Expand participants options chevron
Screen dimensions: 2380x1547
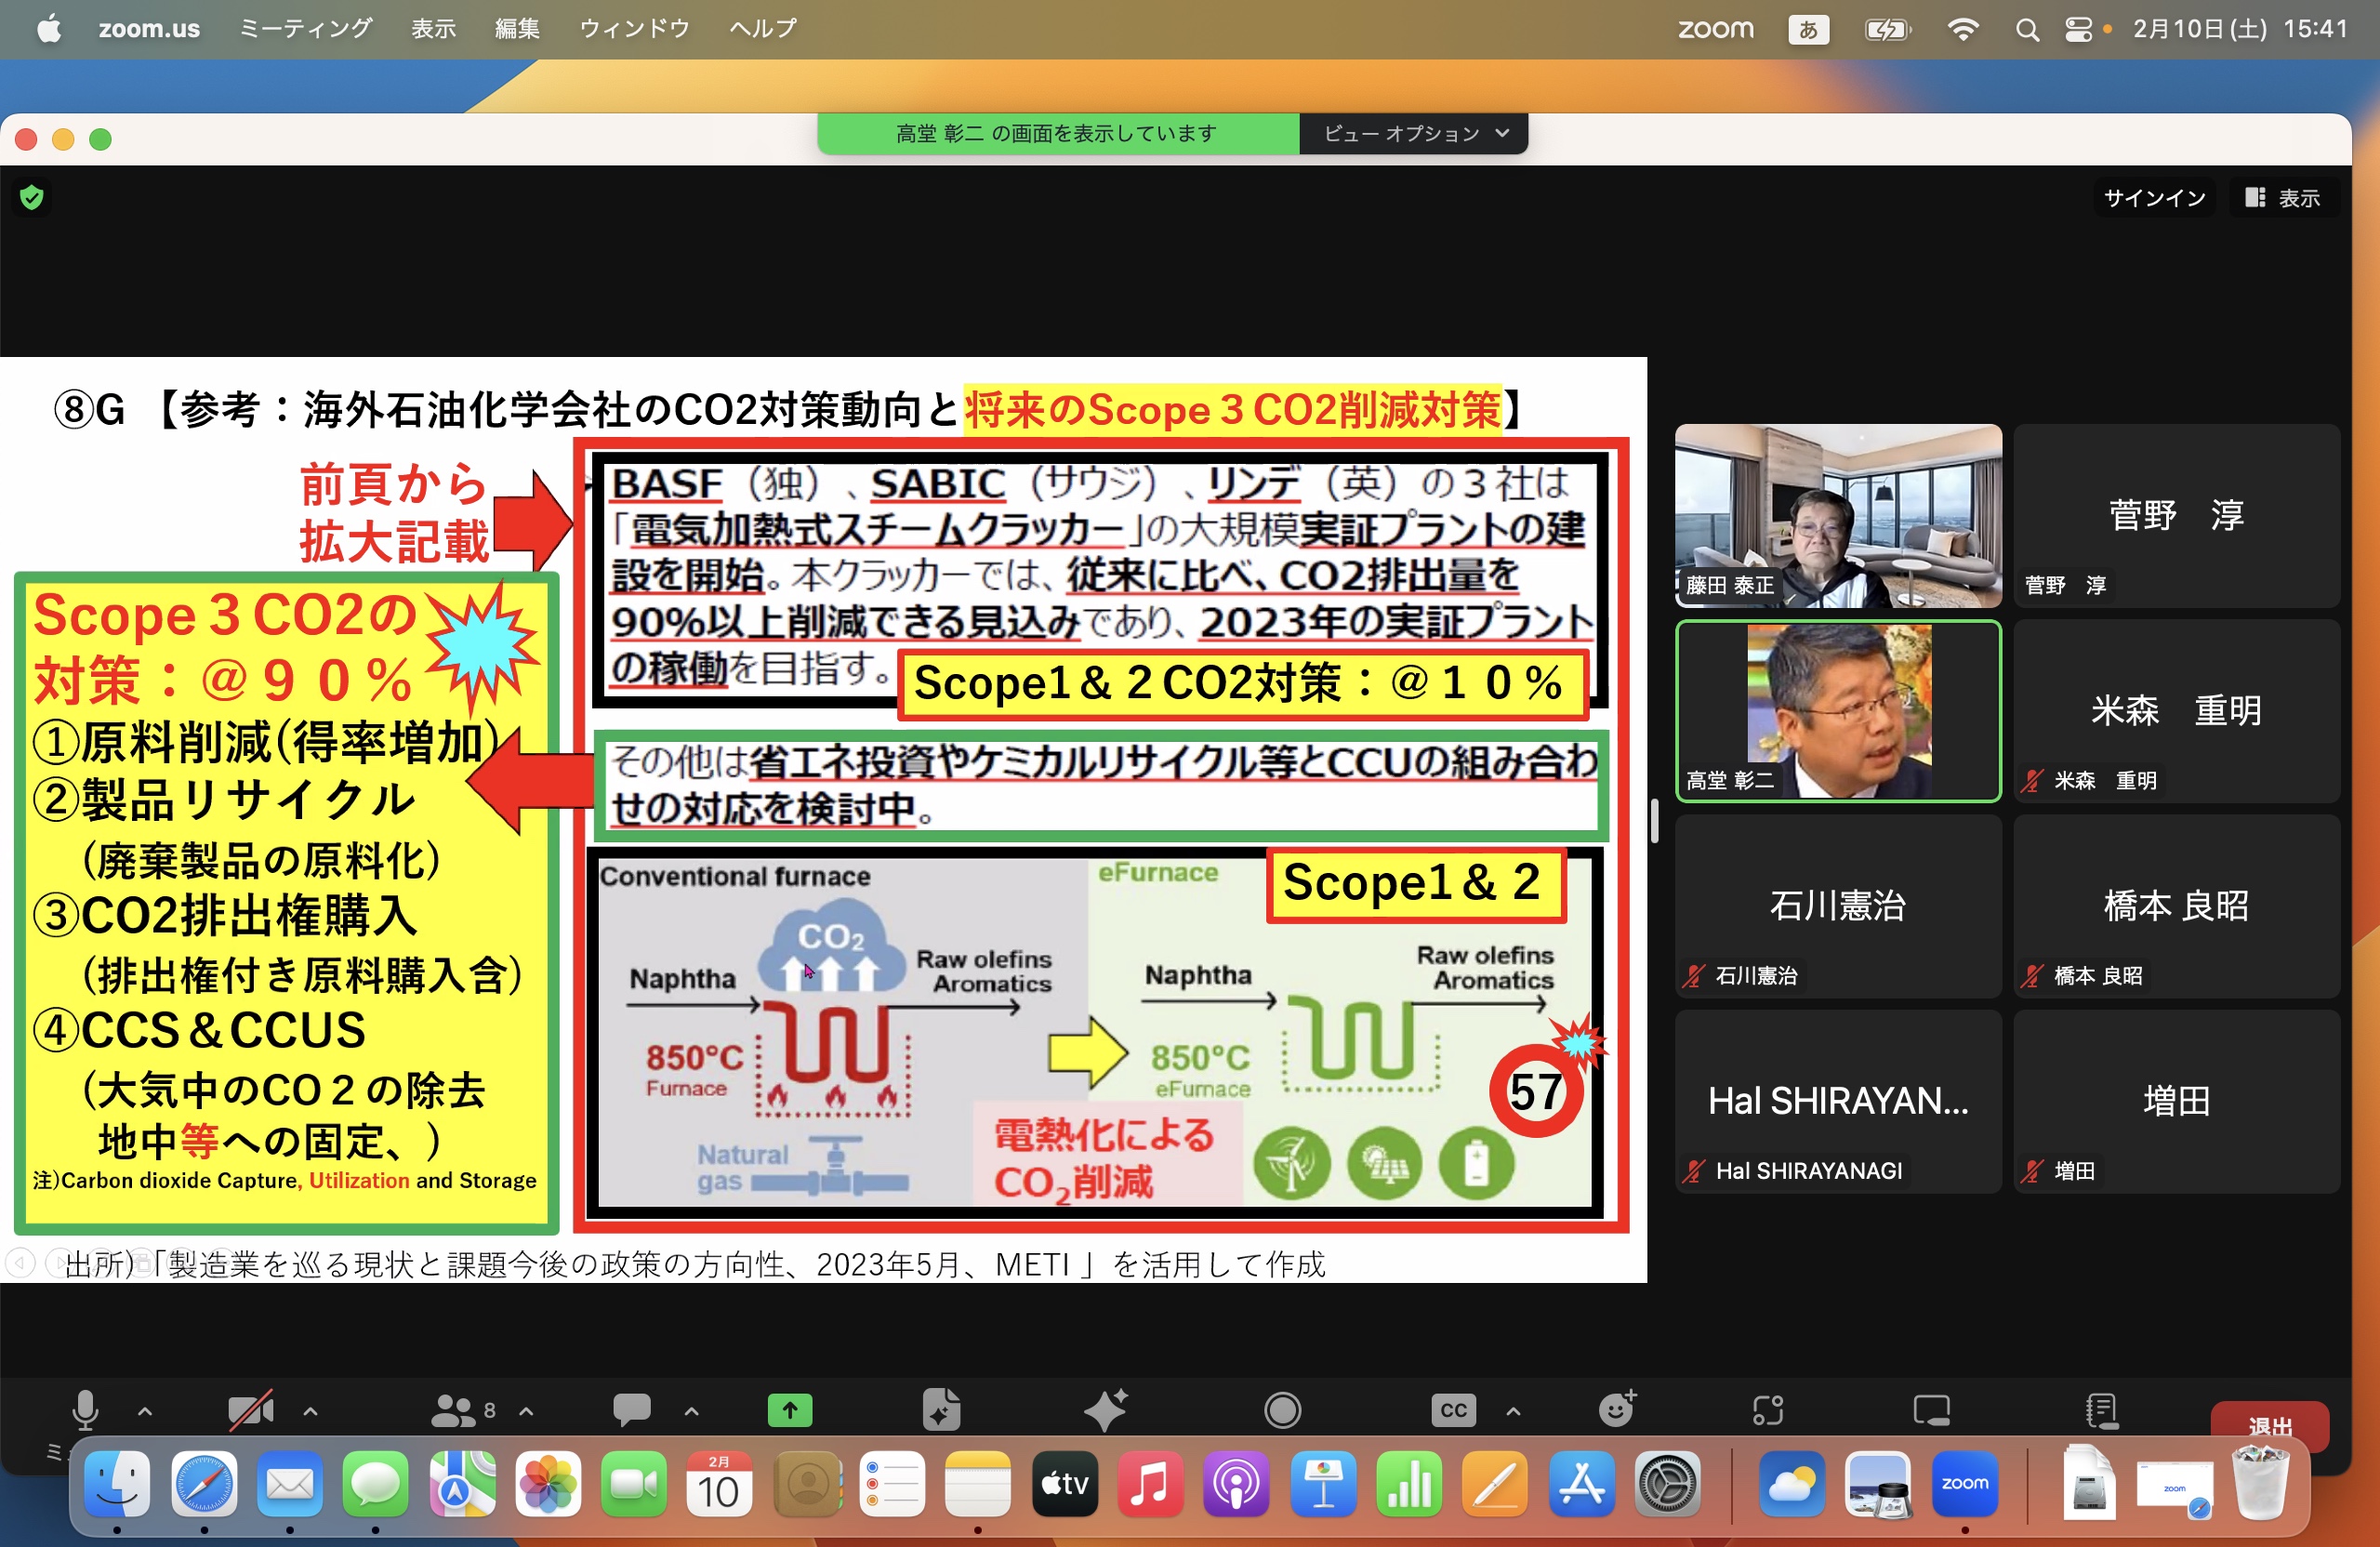[x=527, y=1411]
